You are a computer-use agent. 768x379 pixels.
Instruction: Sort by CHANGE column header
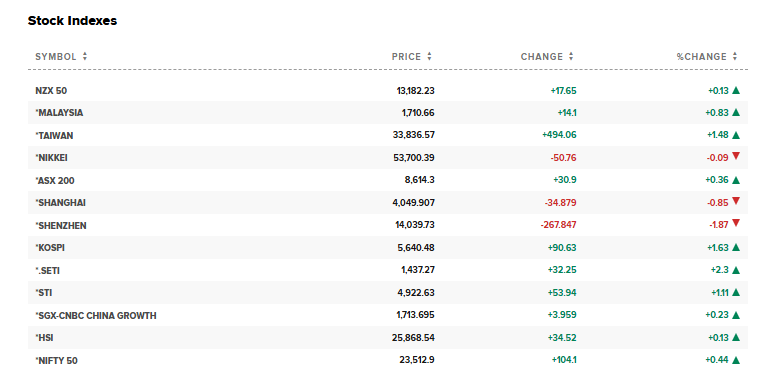point(547,57)
